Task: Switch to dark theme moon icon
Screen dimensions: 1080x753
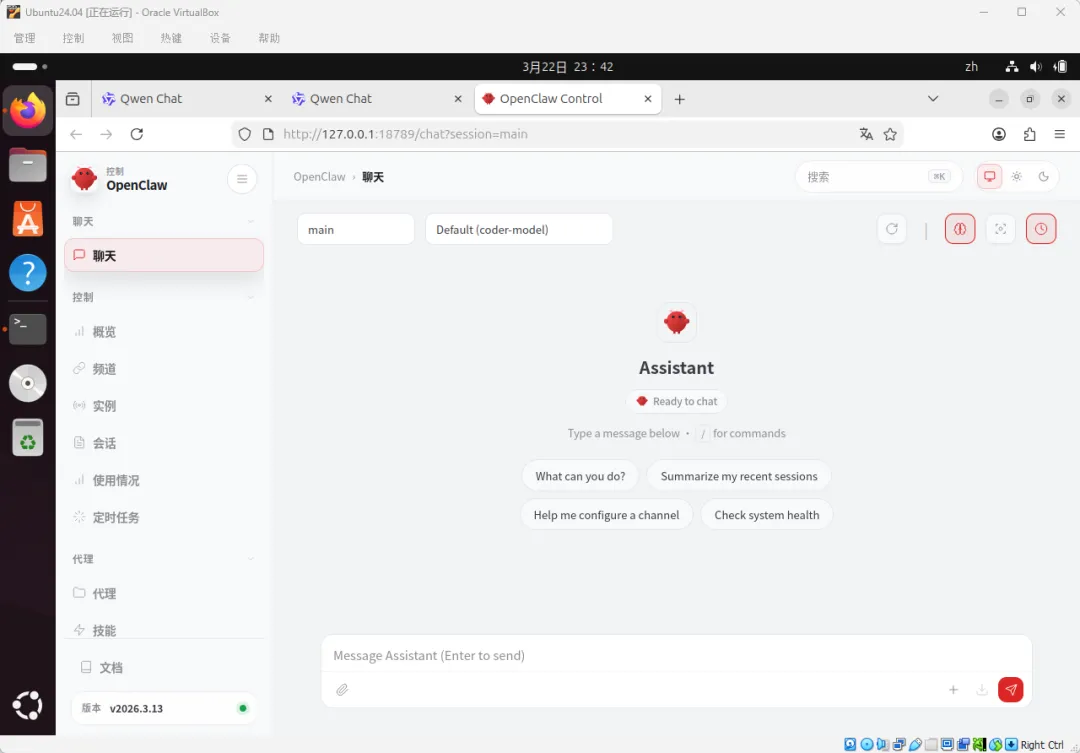Action: pyautogui.click(x=1043, y=176)
